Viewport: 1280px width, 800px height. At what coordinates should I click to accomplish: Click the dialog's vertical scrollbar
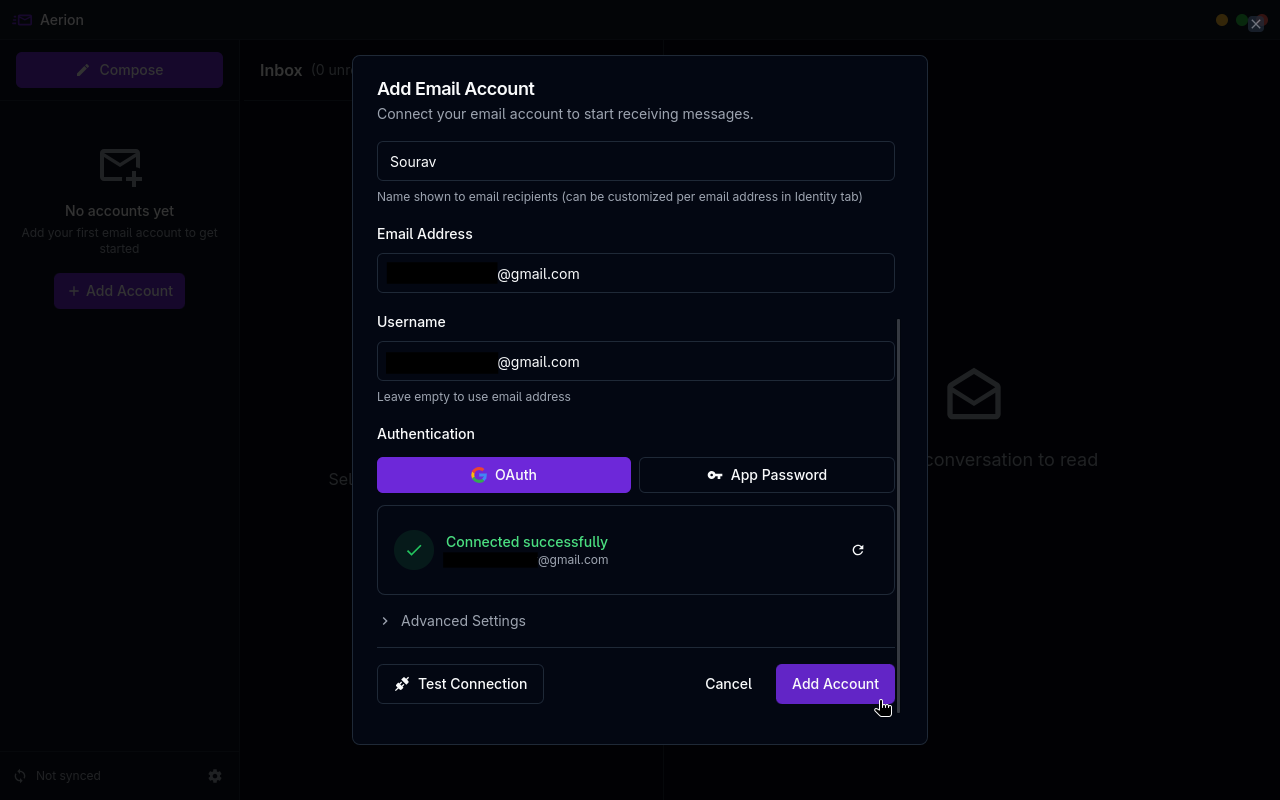(x=899, y=516)
